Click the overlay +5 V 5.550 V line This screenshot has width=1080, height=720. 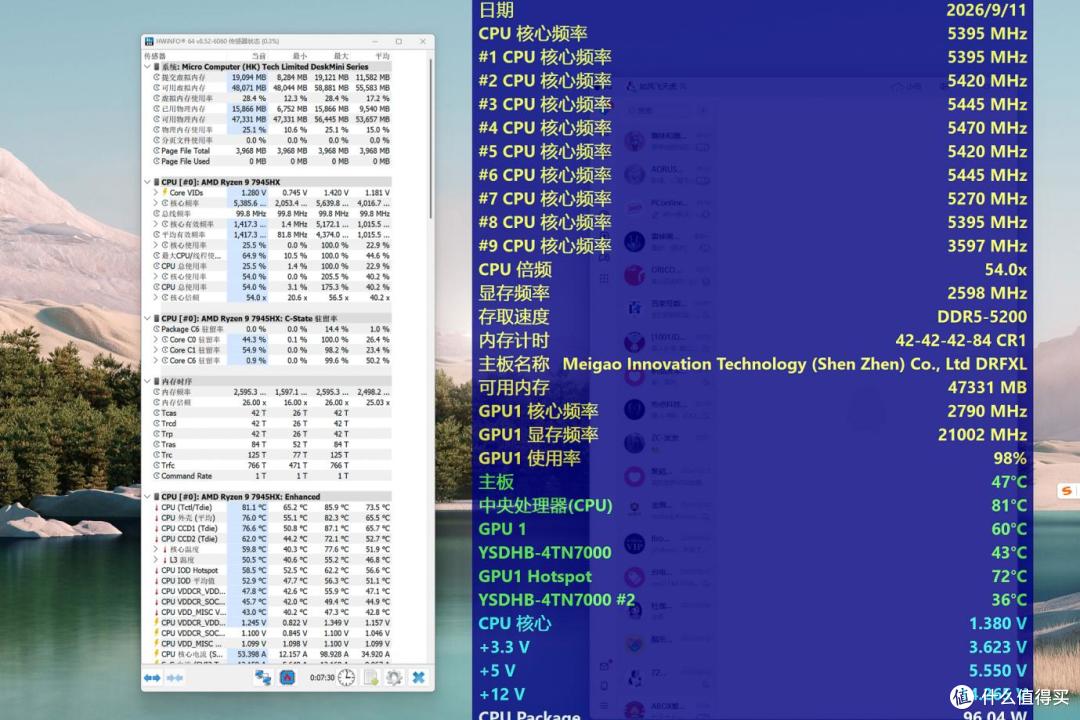click(x=753, y=670)
